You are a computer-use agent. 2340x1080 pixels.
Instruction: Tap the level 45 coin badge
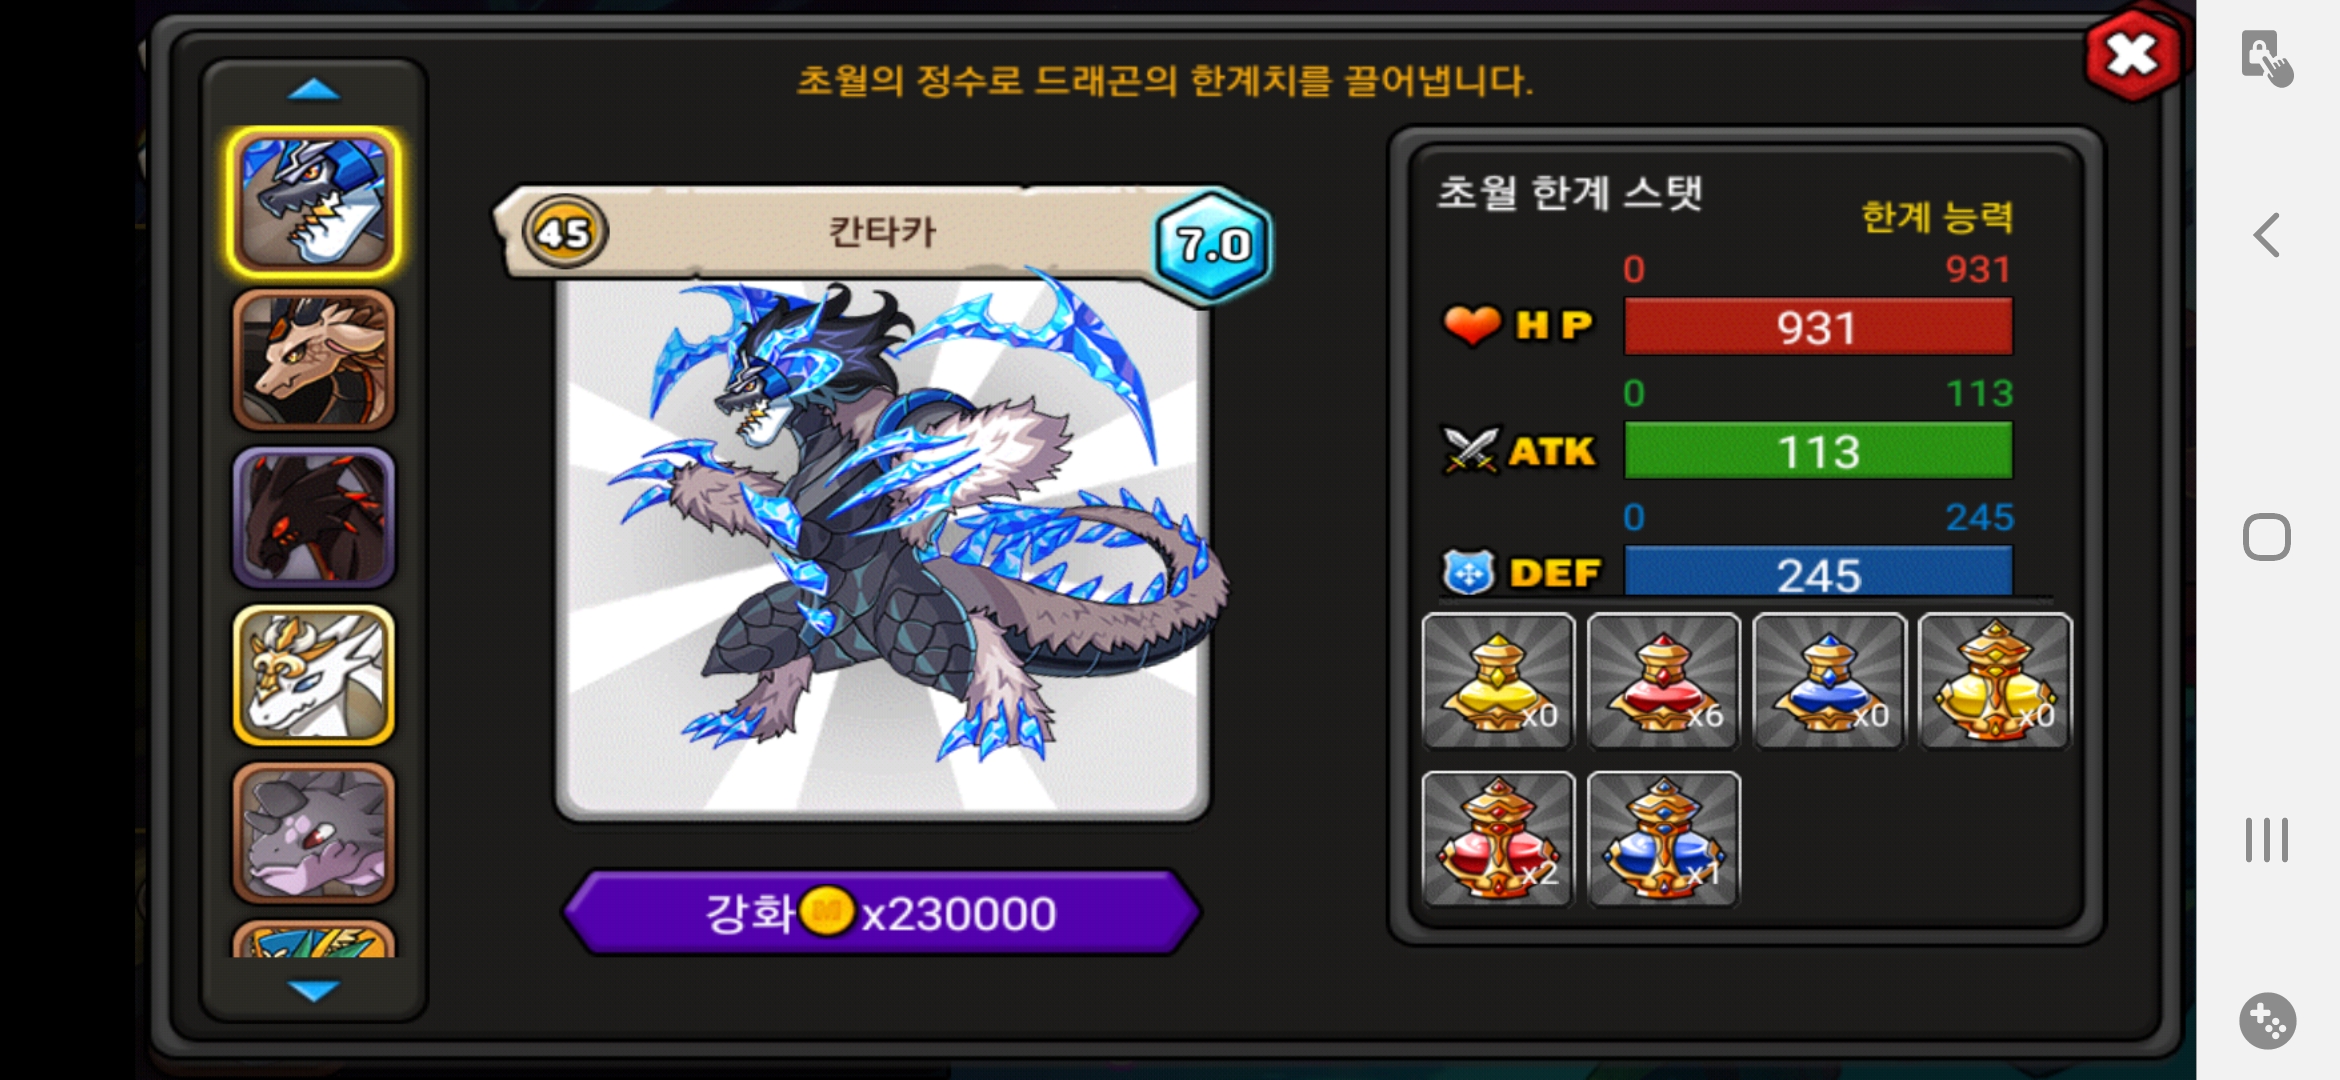click(x=565, y=232)
